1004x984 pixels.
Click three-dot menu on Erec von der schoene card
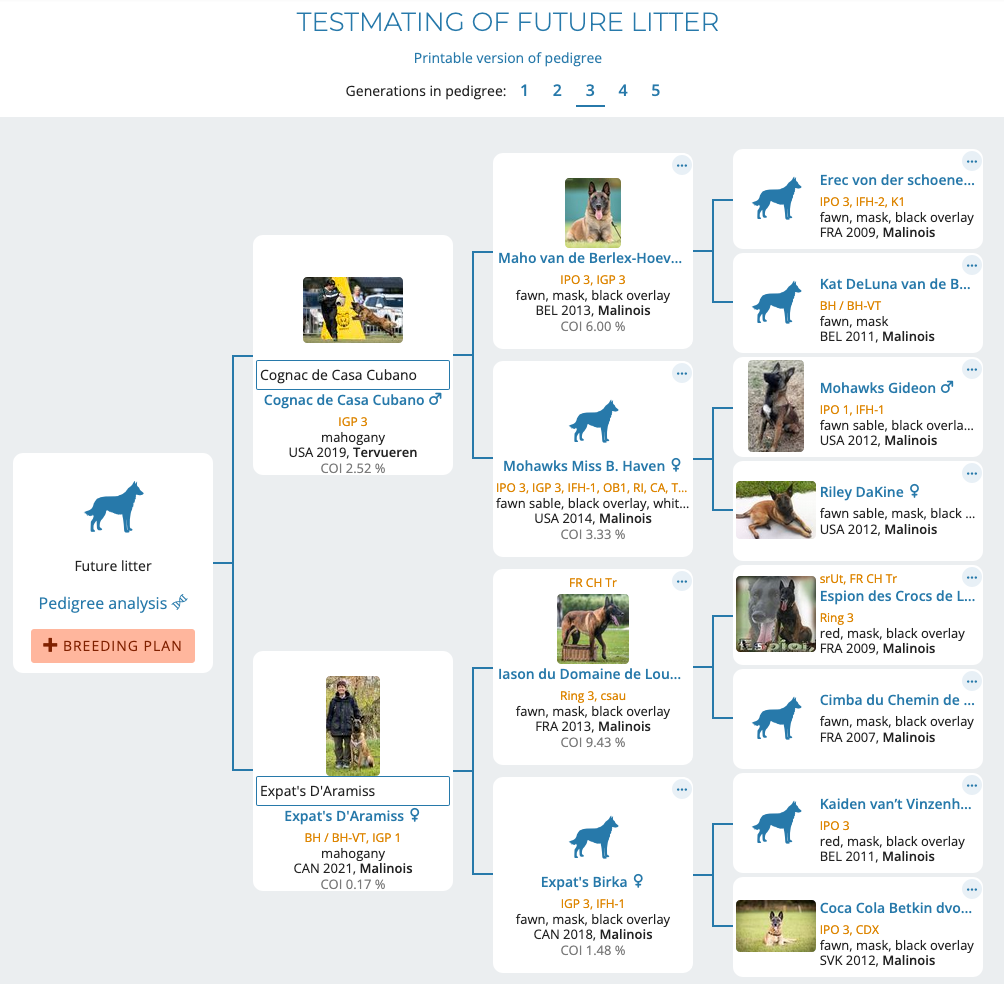click(x=971, y=161)
